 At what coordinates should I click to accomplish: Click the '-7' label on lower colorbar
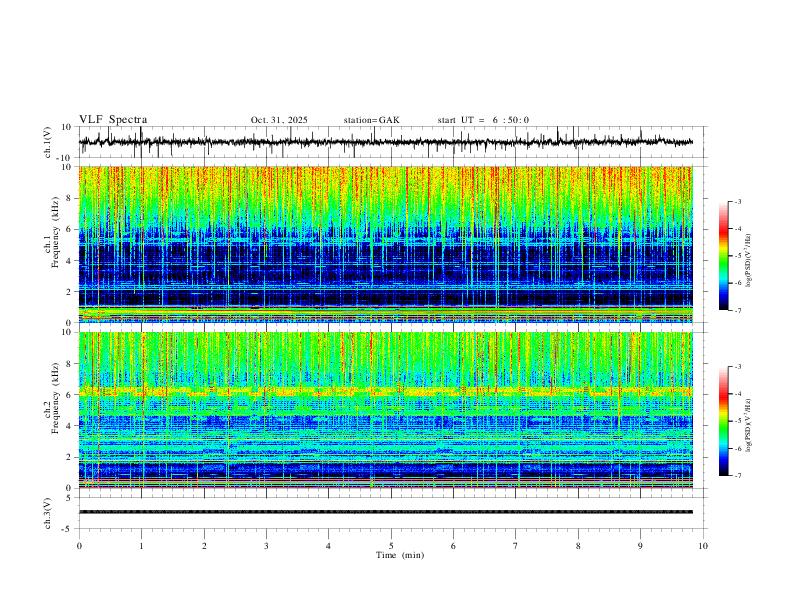pos(738,476)
